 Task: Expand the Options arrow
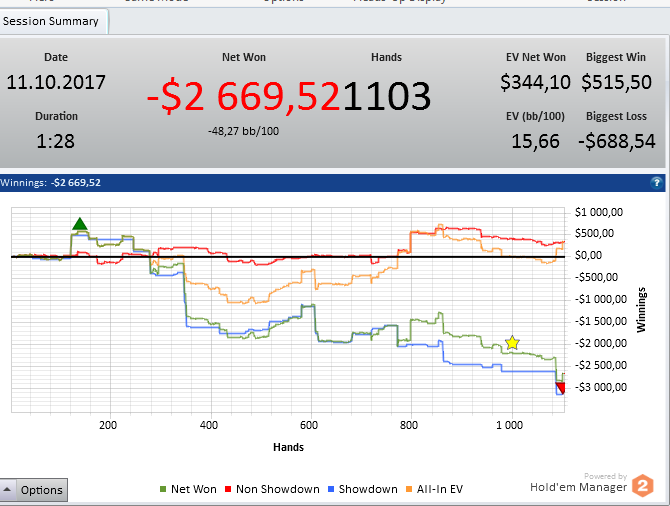click(x=7, y=490)
